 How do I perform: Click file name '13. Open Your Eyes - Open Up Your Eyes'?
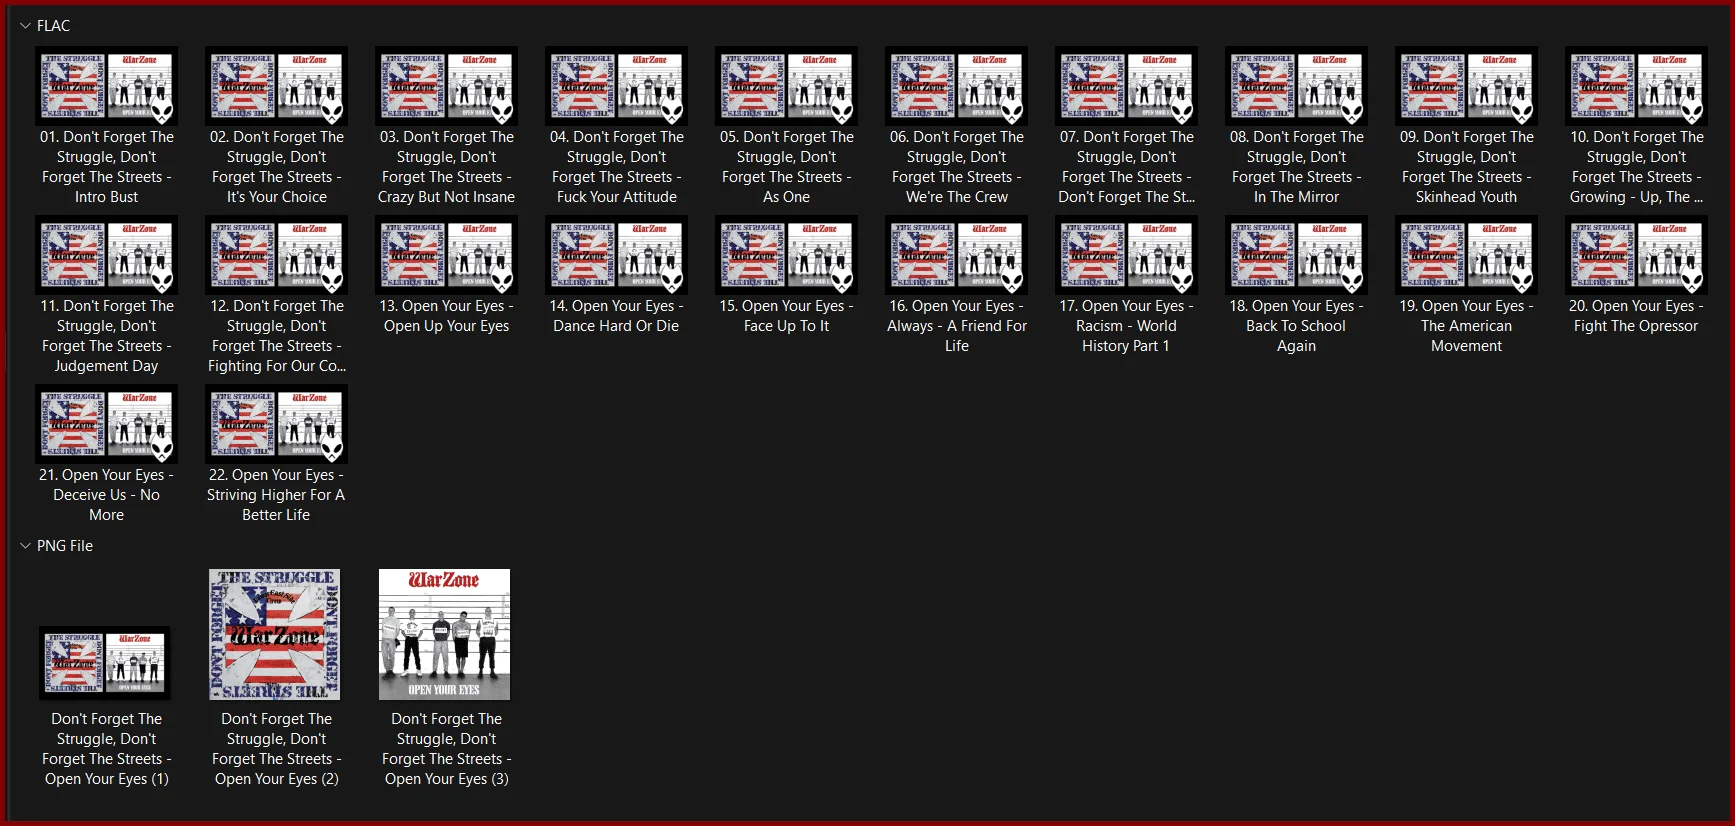coord(447,316)
